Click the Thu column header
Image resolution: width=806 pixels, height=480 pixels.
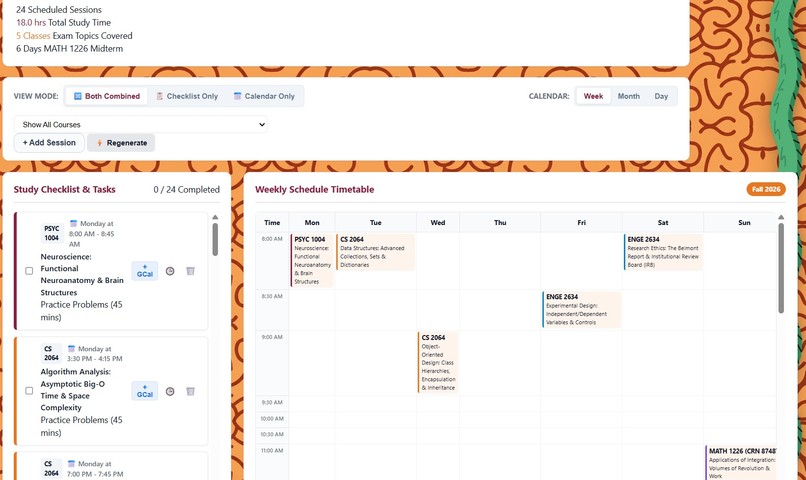pyautogui.click(x=500, y=223)
